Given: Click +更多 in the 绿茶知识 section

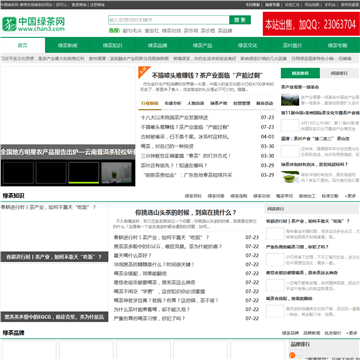Looking at the screenshot, I should 350,196.
